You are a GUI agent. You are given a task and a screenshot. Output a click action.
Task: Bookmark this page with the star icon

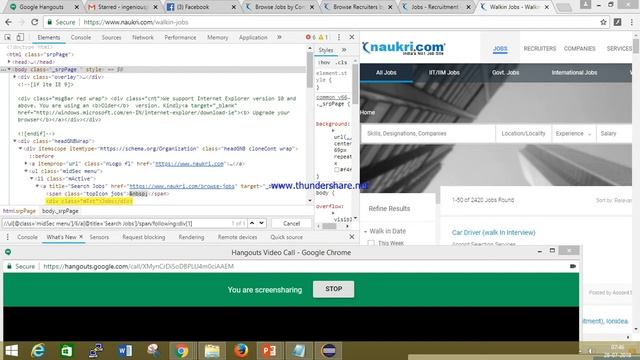pyautogui.click(x=603, y=22)
